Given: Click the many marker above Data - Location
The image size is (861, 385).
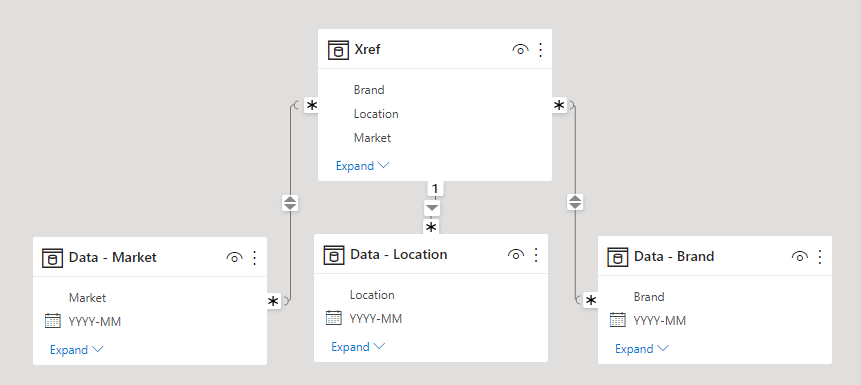Looking at the screenshot, I should point(432,227).
